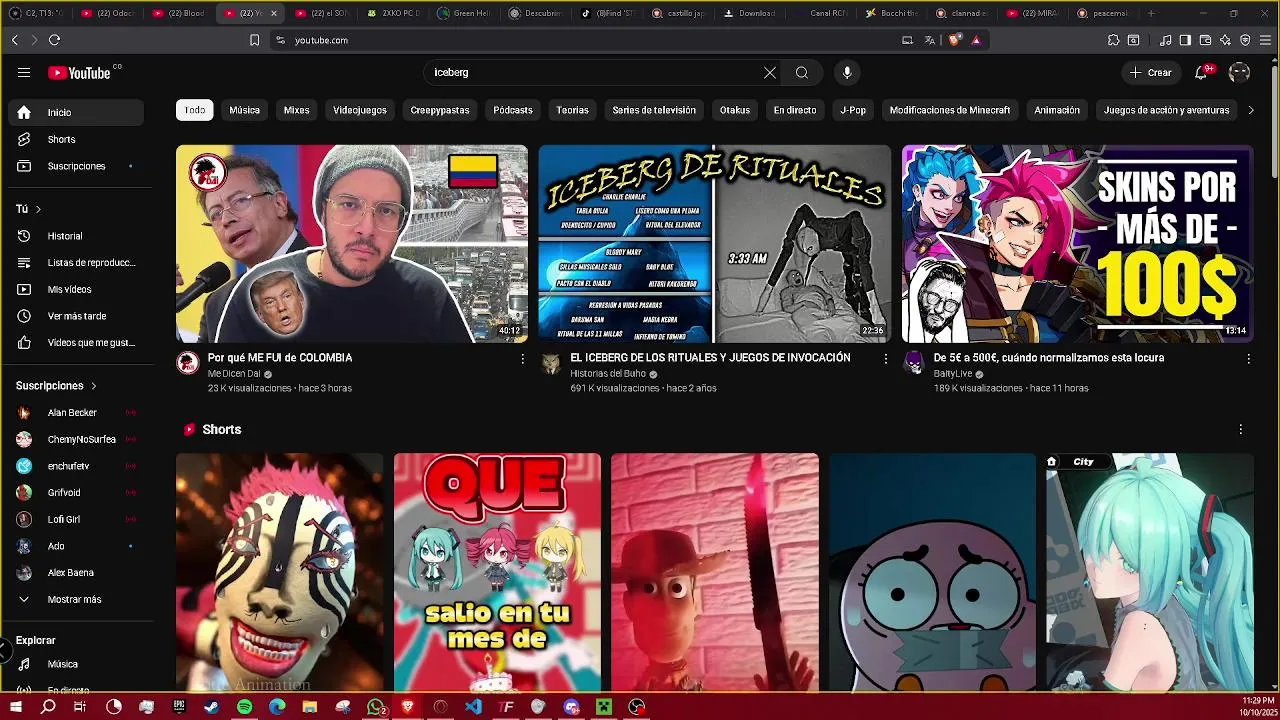Open Visual Studio Code from taskbar

473,707
